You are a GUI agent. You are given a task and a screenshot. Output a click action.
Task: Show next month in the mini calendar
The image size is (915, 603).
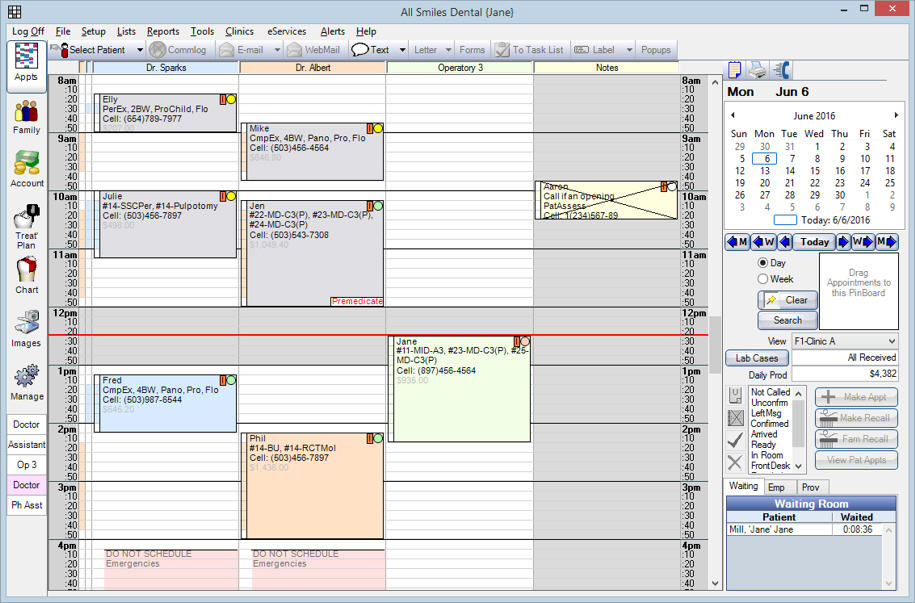[896, 115]
